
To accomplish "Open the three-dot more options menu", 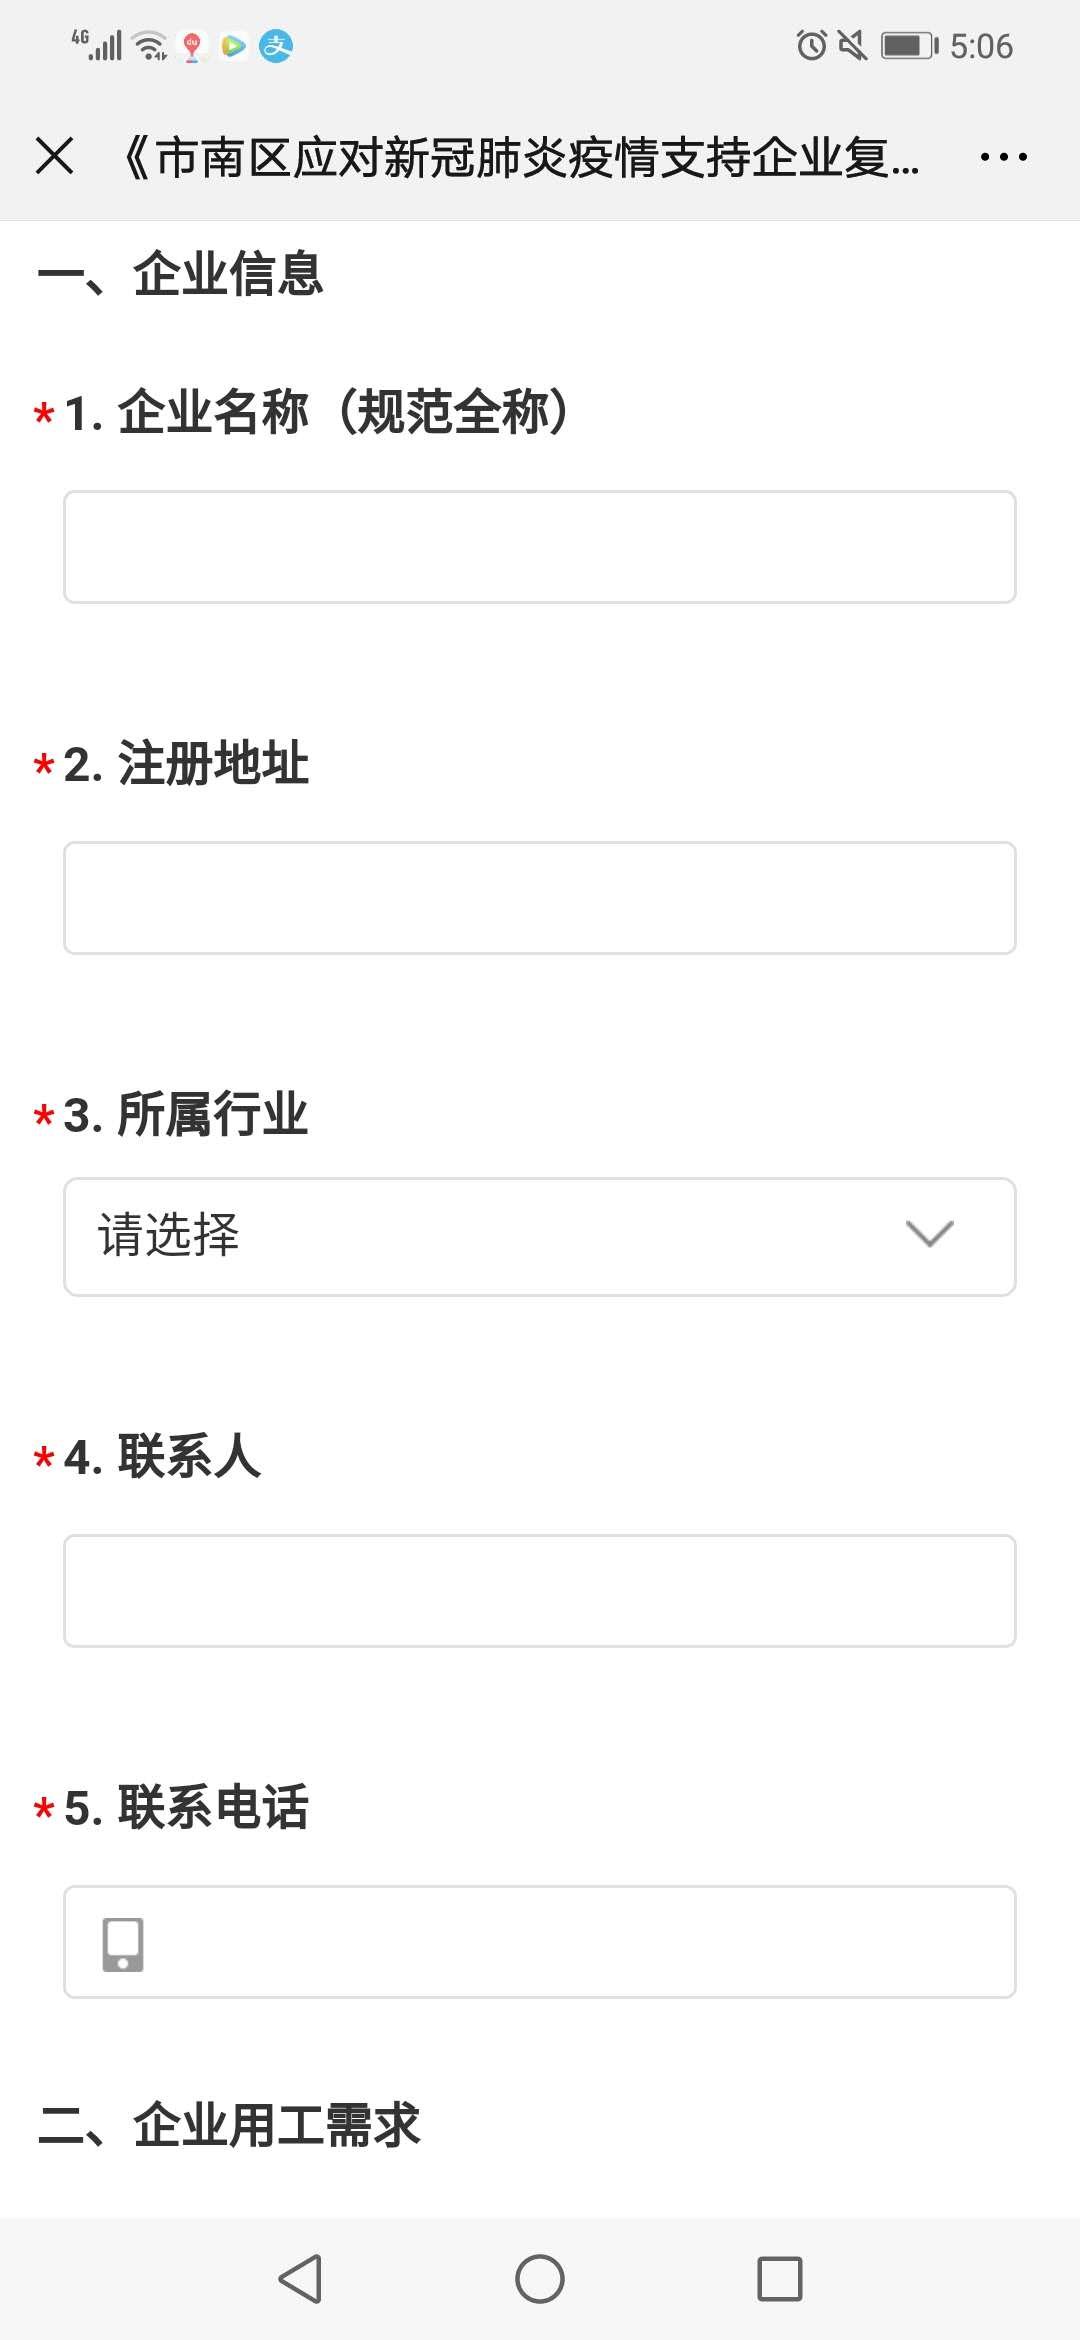I will (x=1003, y=157).
